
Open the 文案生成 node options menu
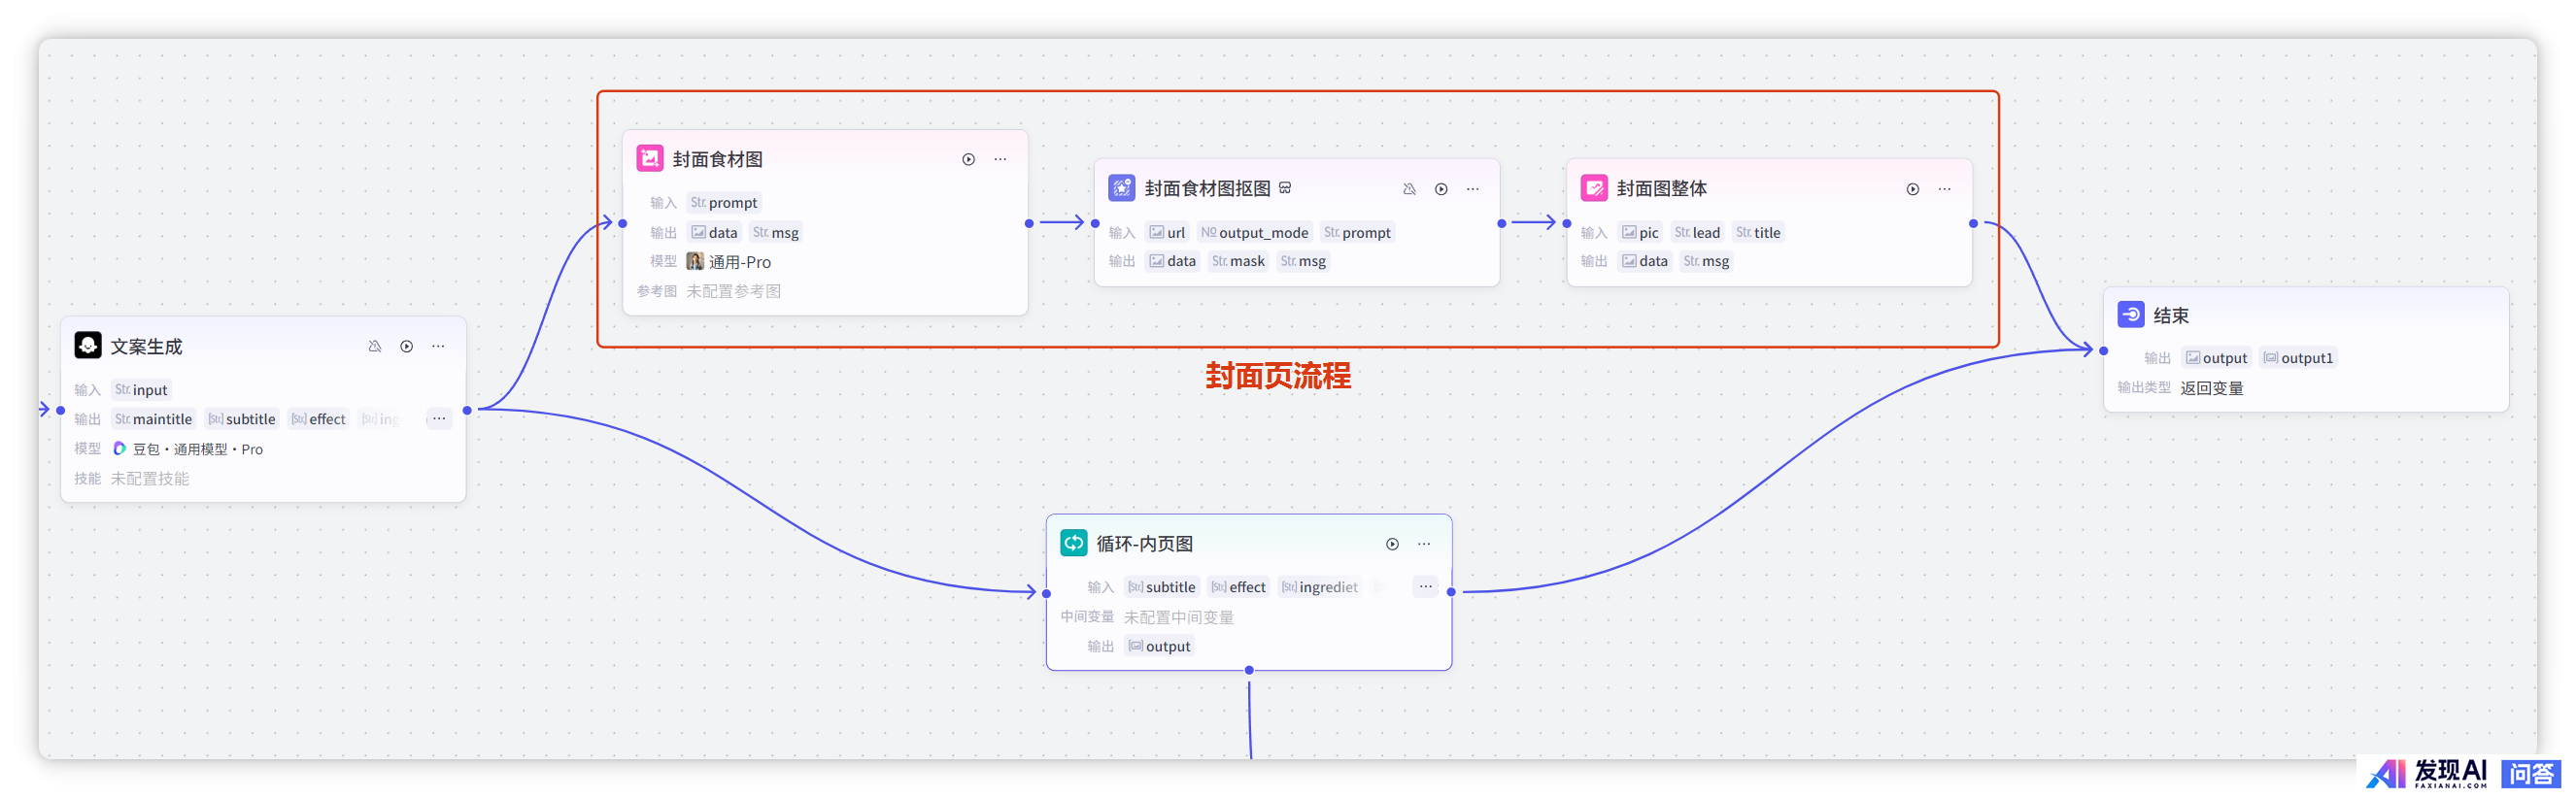click(x=438, y=346)
